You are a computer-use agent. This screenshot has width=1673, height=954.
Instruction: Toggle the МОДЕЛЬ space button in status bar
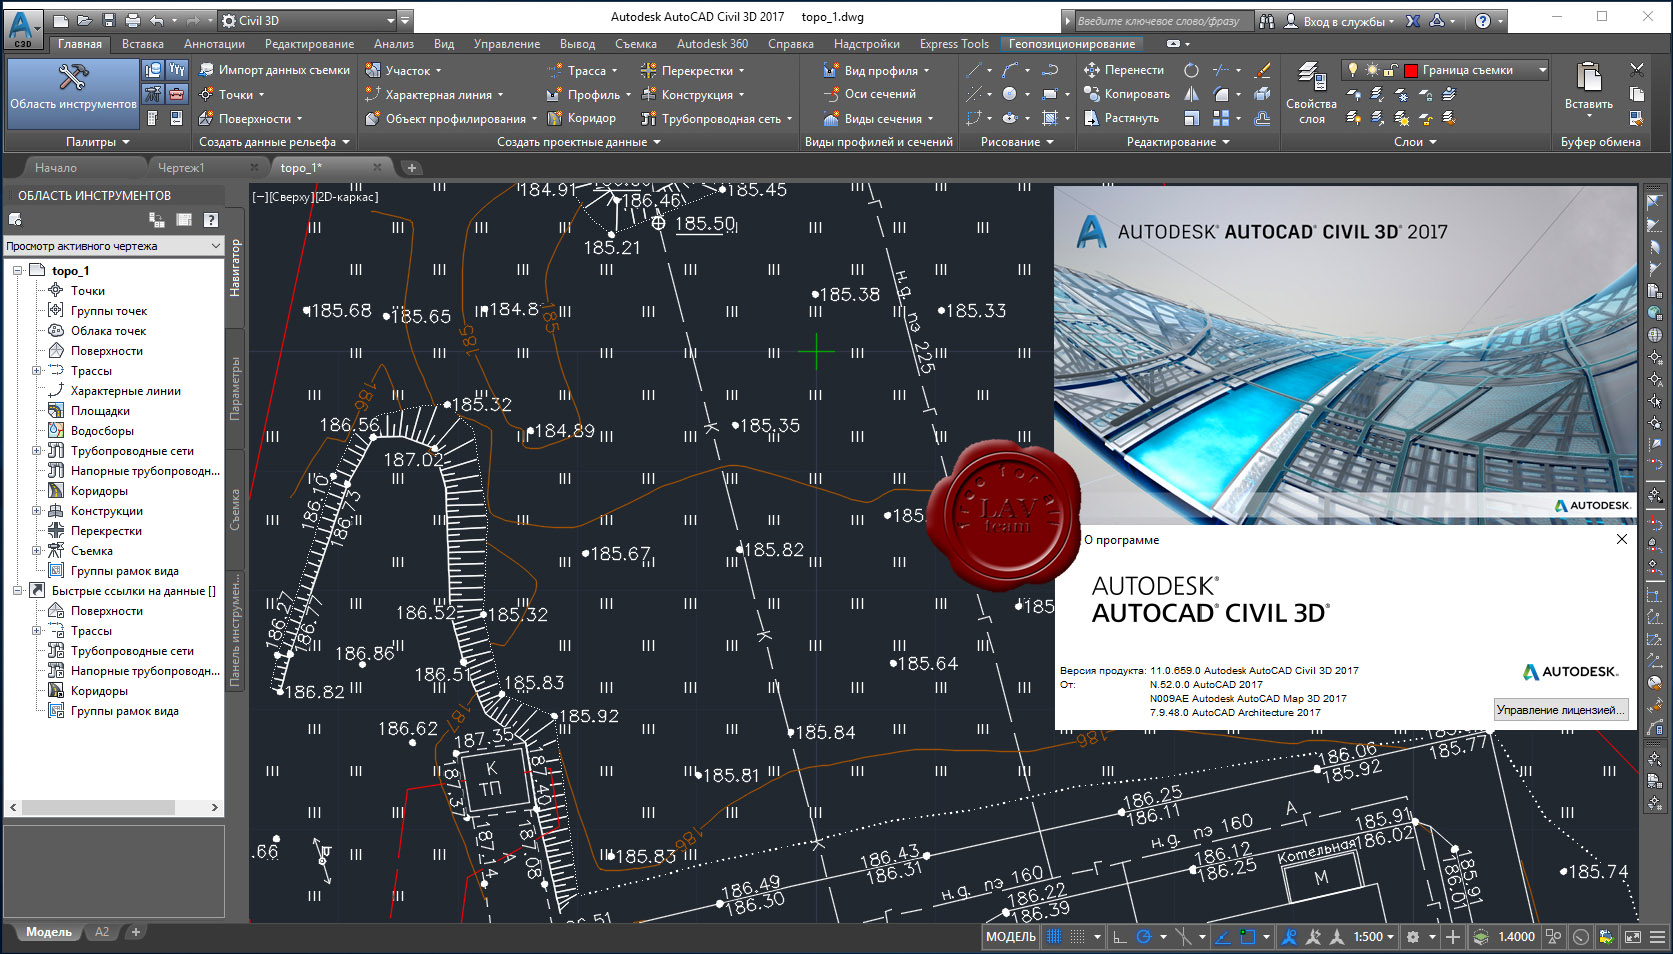point(1010,937)
